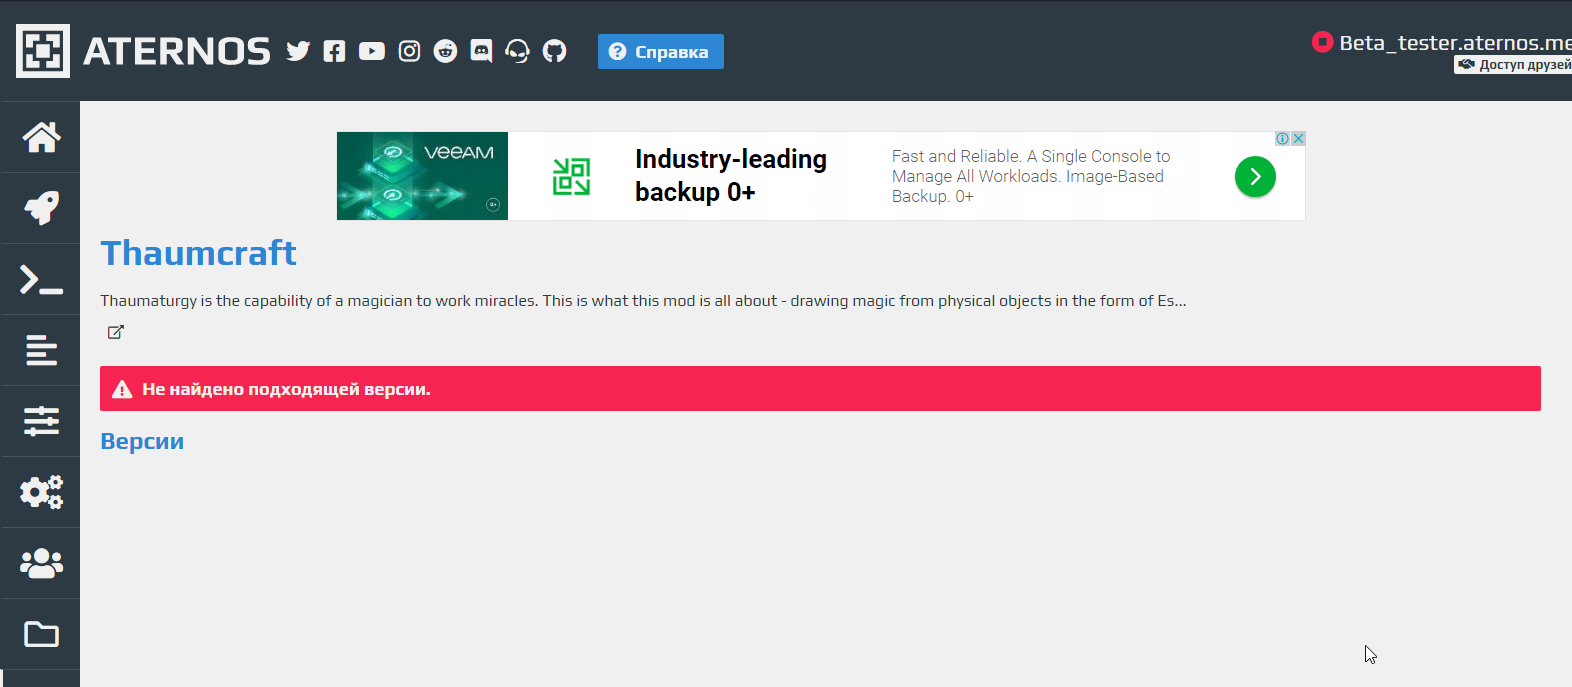Click the Veeam ad image thumbnail
This screenshot has height=687, width=1572.
pyautogui.click(x=422, y=176)
